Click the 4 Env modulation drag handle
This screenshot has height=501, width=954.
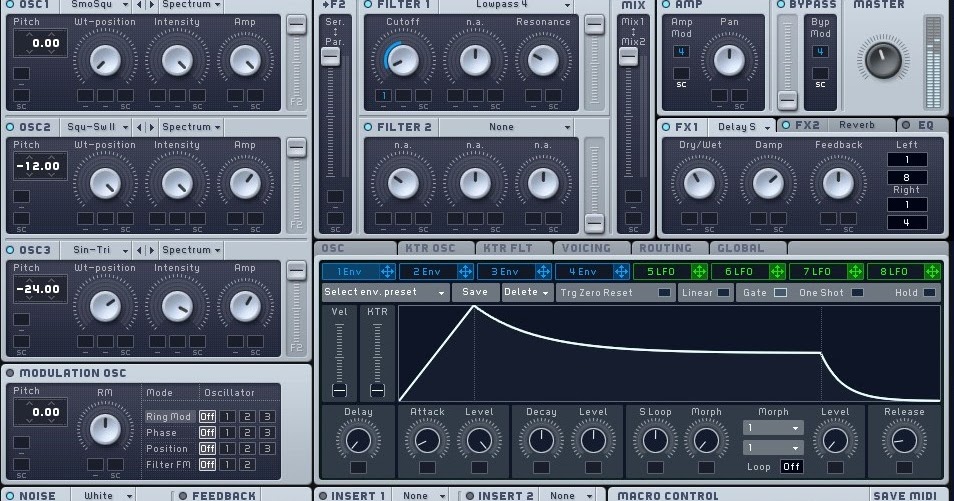tap(621, 272)
